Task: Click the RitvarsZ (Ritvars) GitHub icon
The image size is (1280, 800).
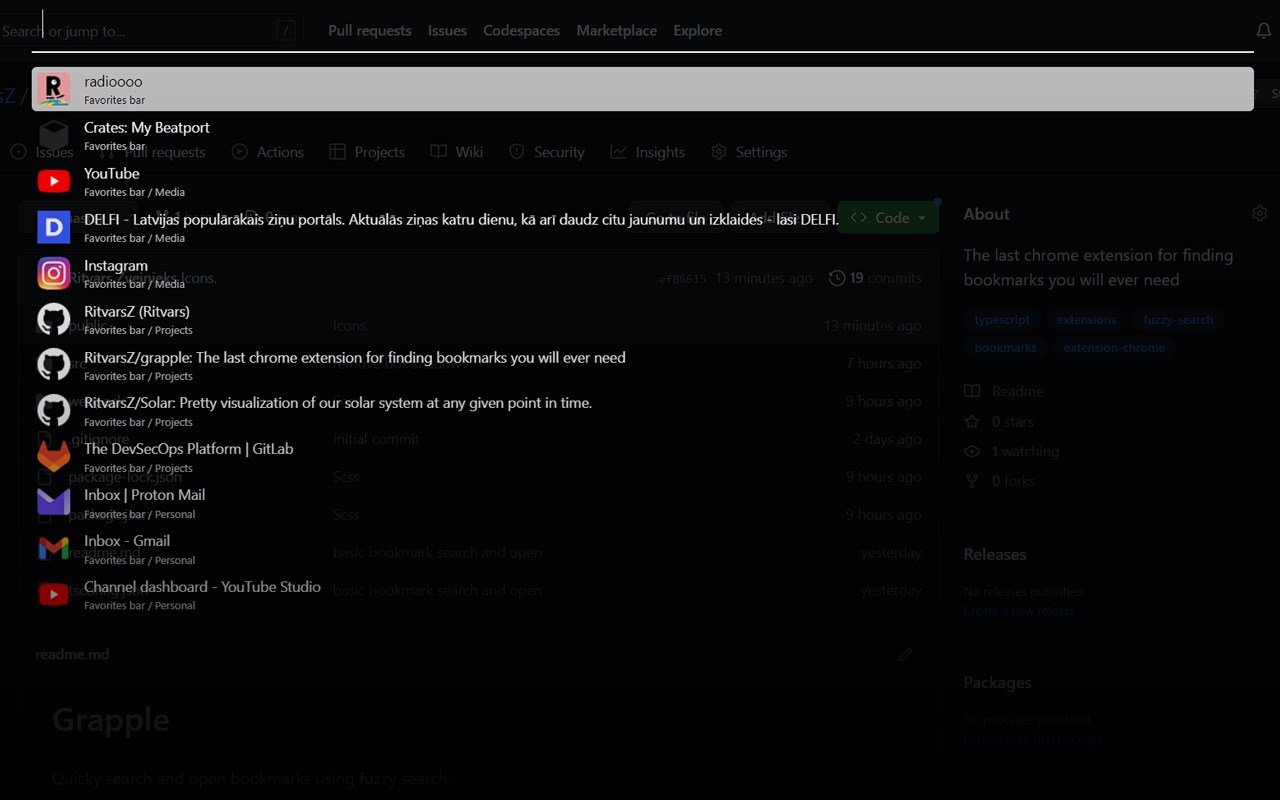Action: click(54, 319)
